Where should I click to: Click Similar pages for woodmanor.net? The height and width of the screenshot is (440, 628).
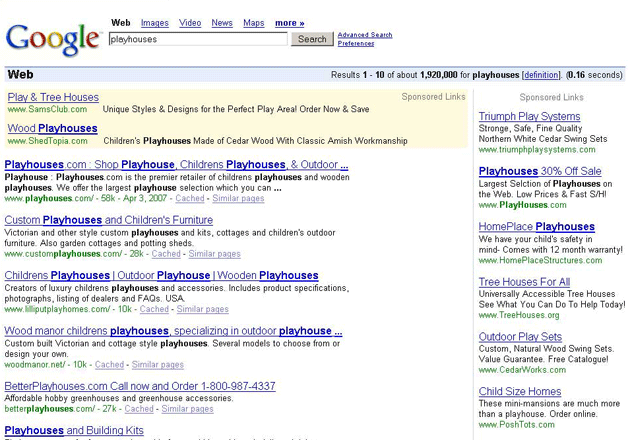pyautogui.click(x=158, y=365)
